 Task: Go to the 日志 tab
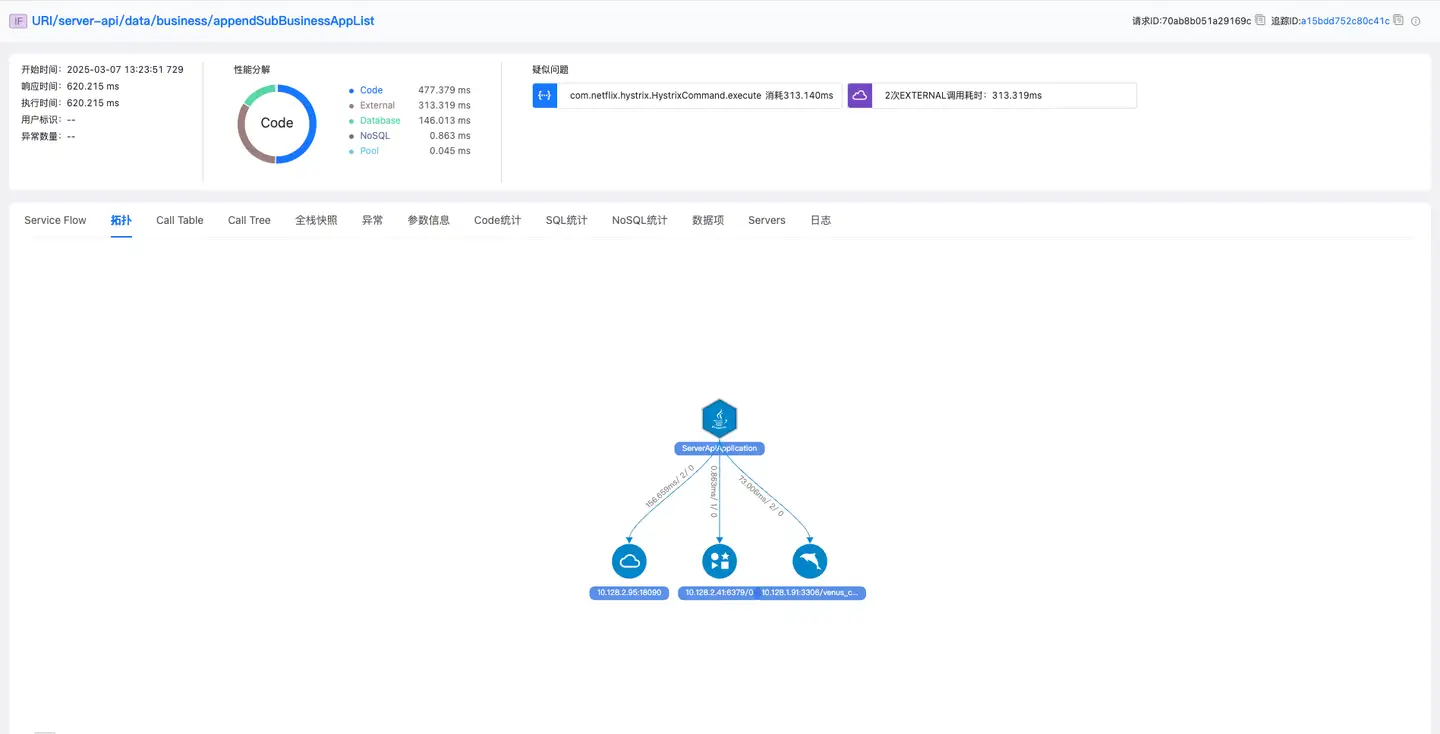(820, 220)
